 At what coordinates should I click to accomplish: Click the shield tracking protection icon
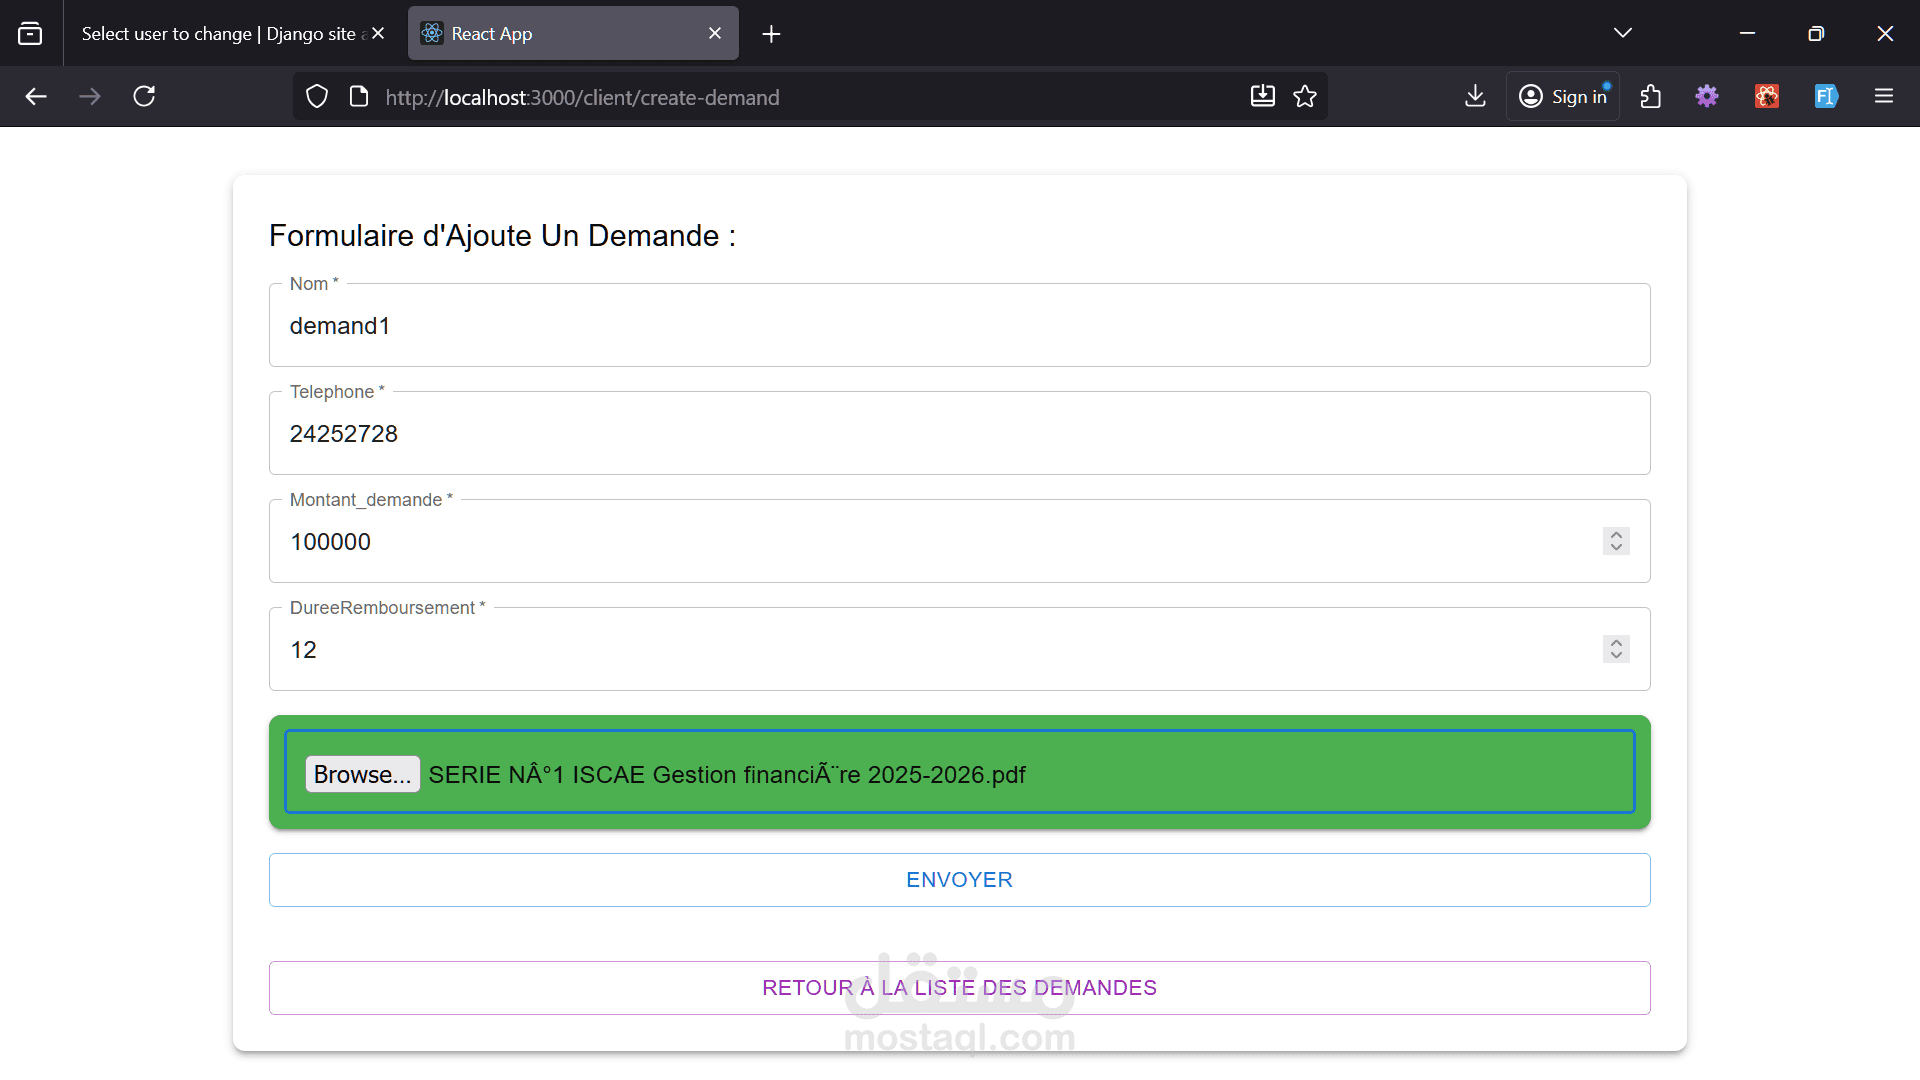click(317, 97)
